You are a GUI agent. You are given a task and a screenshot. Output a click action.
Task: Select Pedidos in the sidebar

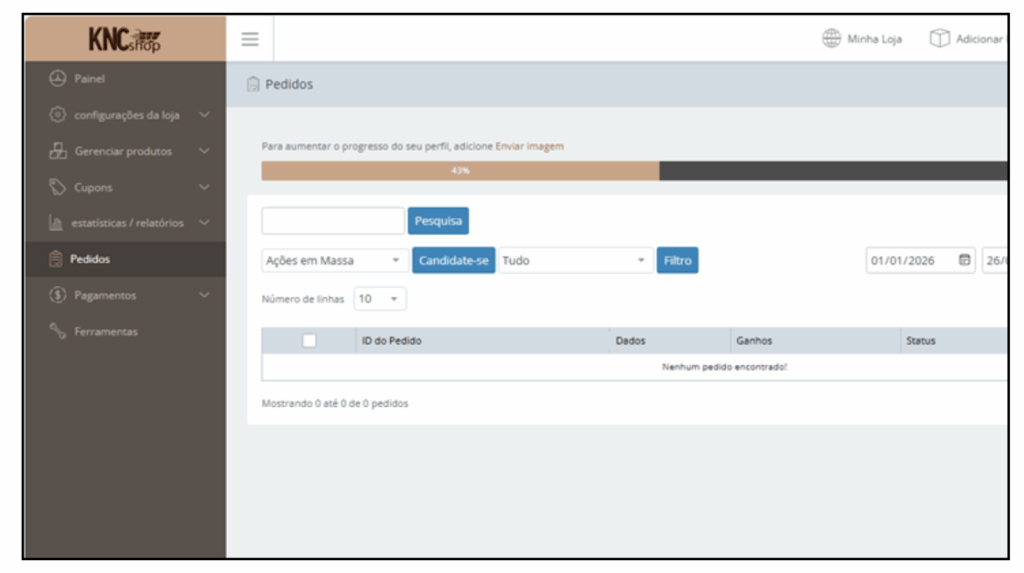pos(92,259)
